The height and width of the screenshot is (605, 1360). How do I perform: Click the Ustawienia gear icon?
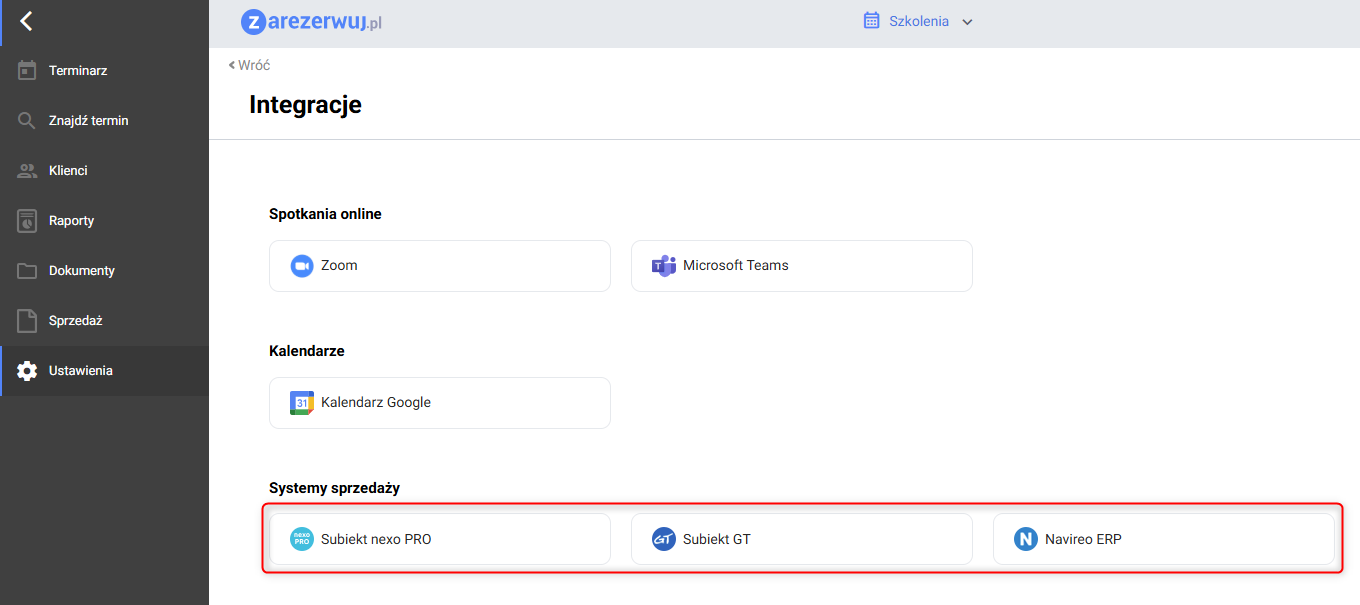point(27,371)
